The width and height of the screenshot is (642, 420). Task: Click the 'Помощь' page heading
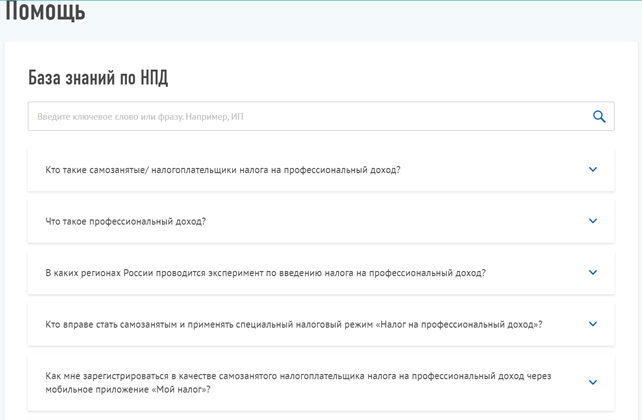pos(46,12)
